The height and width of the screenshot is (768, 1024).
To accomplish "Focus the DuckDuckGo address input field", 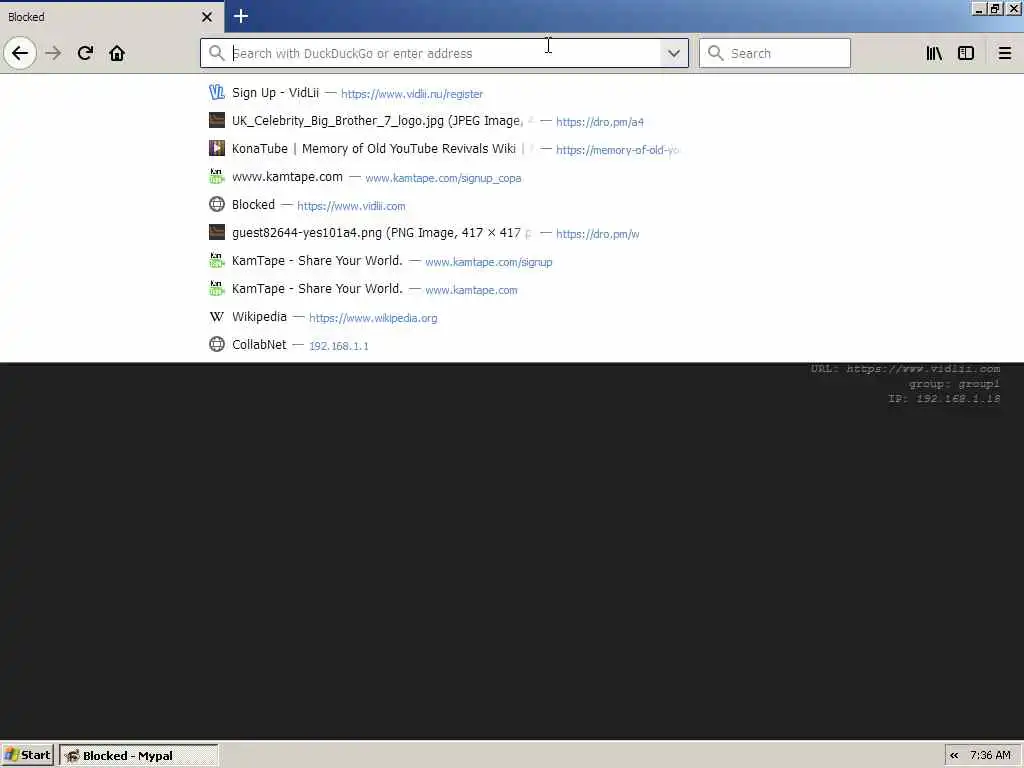I will (444, 53).
